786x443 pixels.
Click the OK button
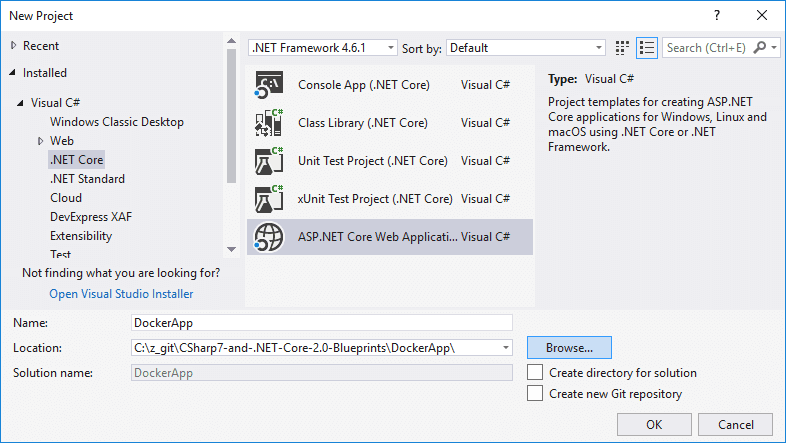(654, 425)
